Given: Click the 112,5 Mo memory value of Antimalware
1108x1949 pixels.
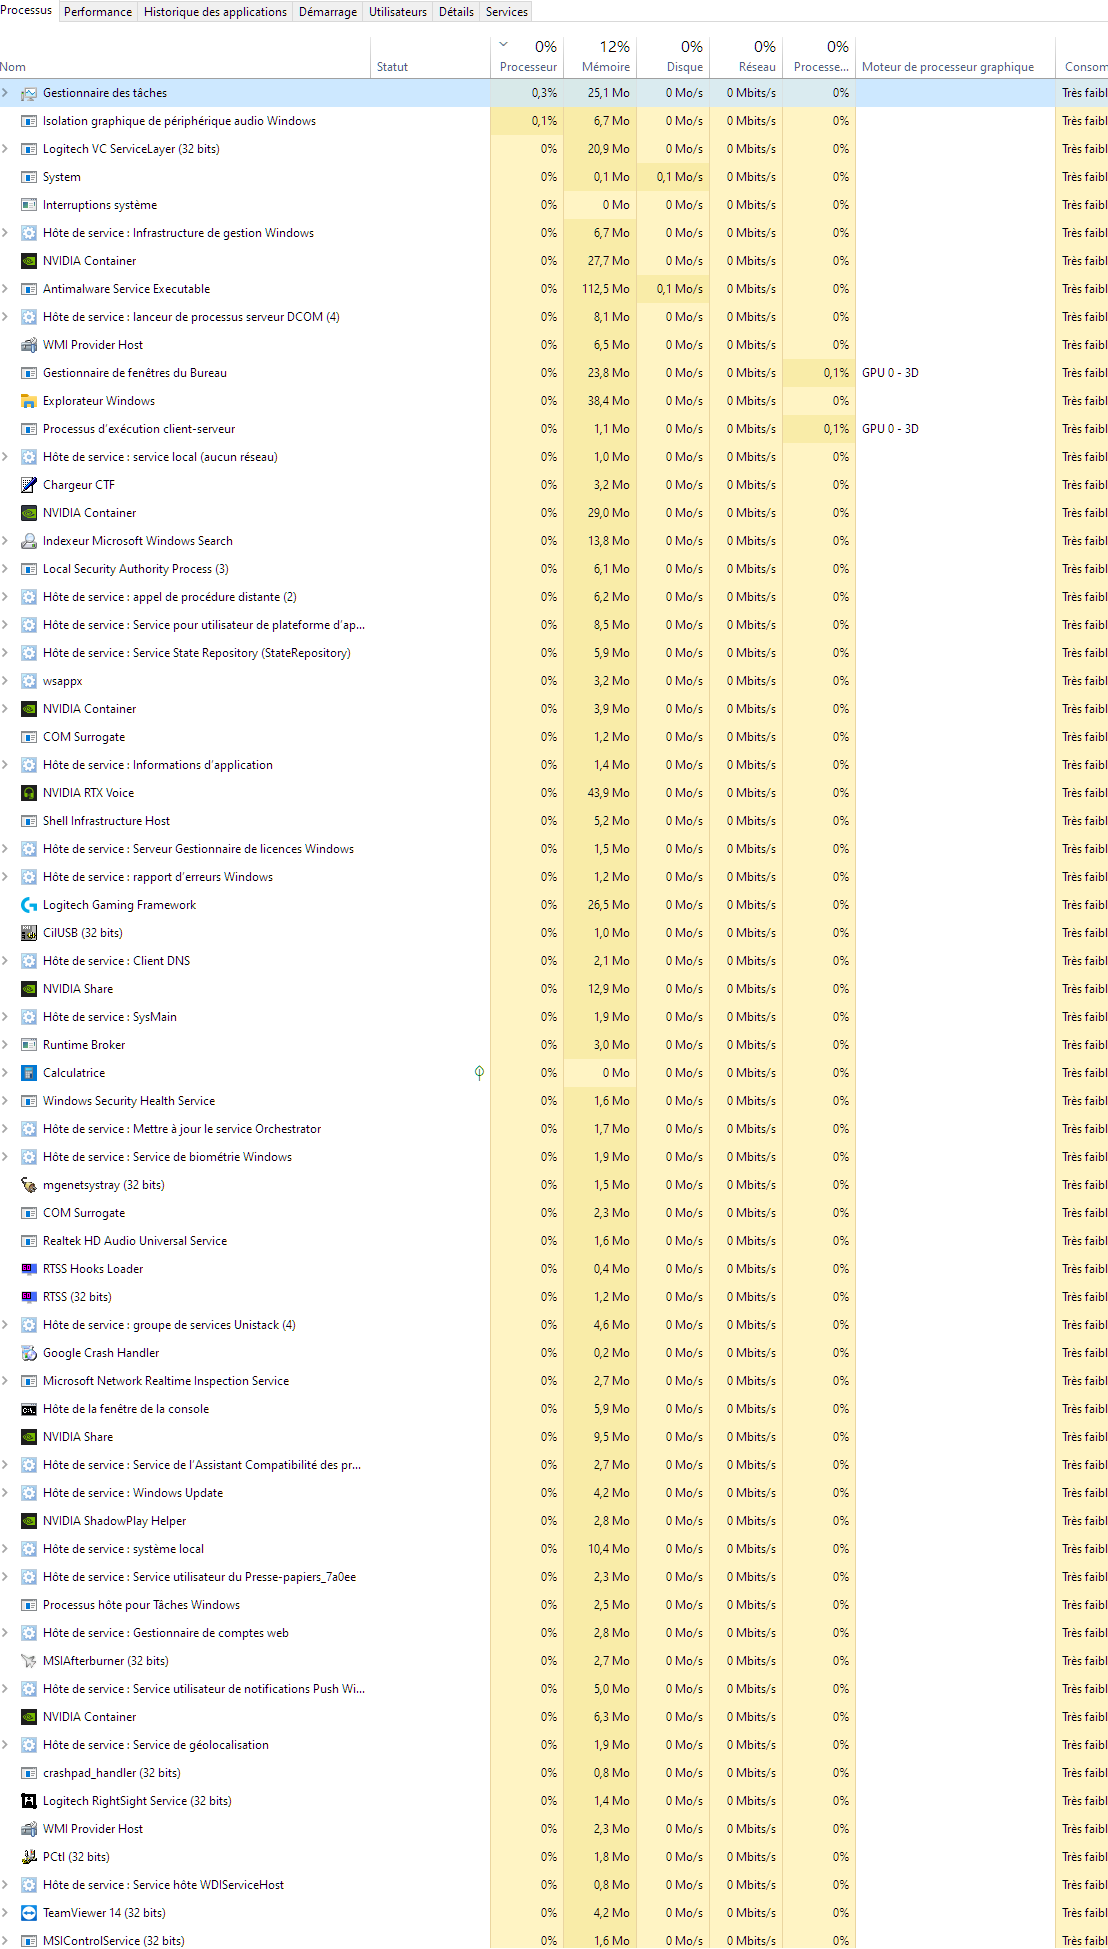Looking at the screenshot, I should tap(606, 289).
